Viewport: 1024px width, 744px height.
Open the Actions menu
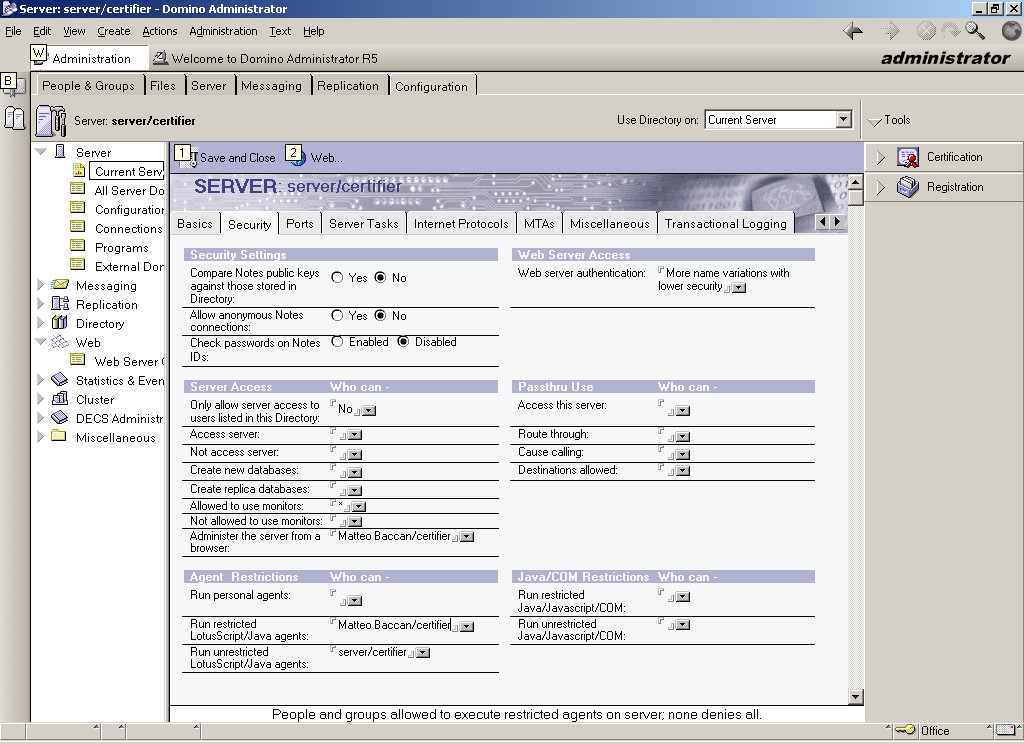coord(159,31)
